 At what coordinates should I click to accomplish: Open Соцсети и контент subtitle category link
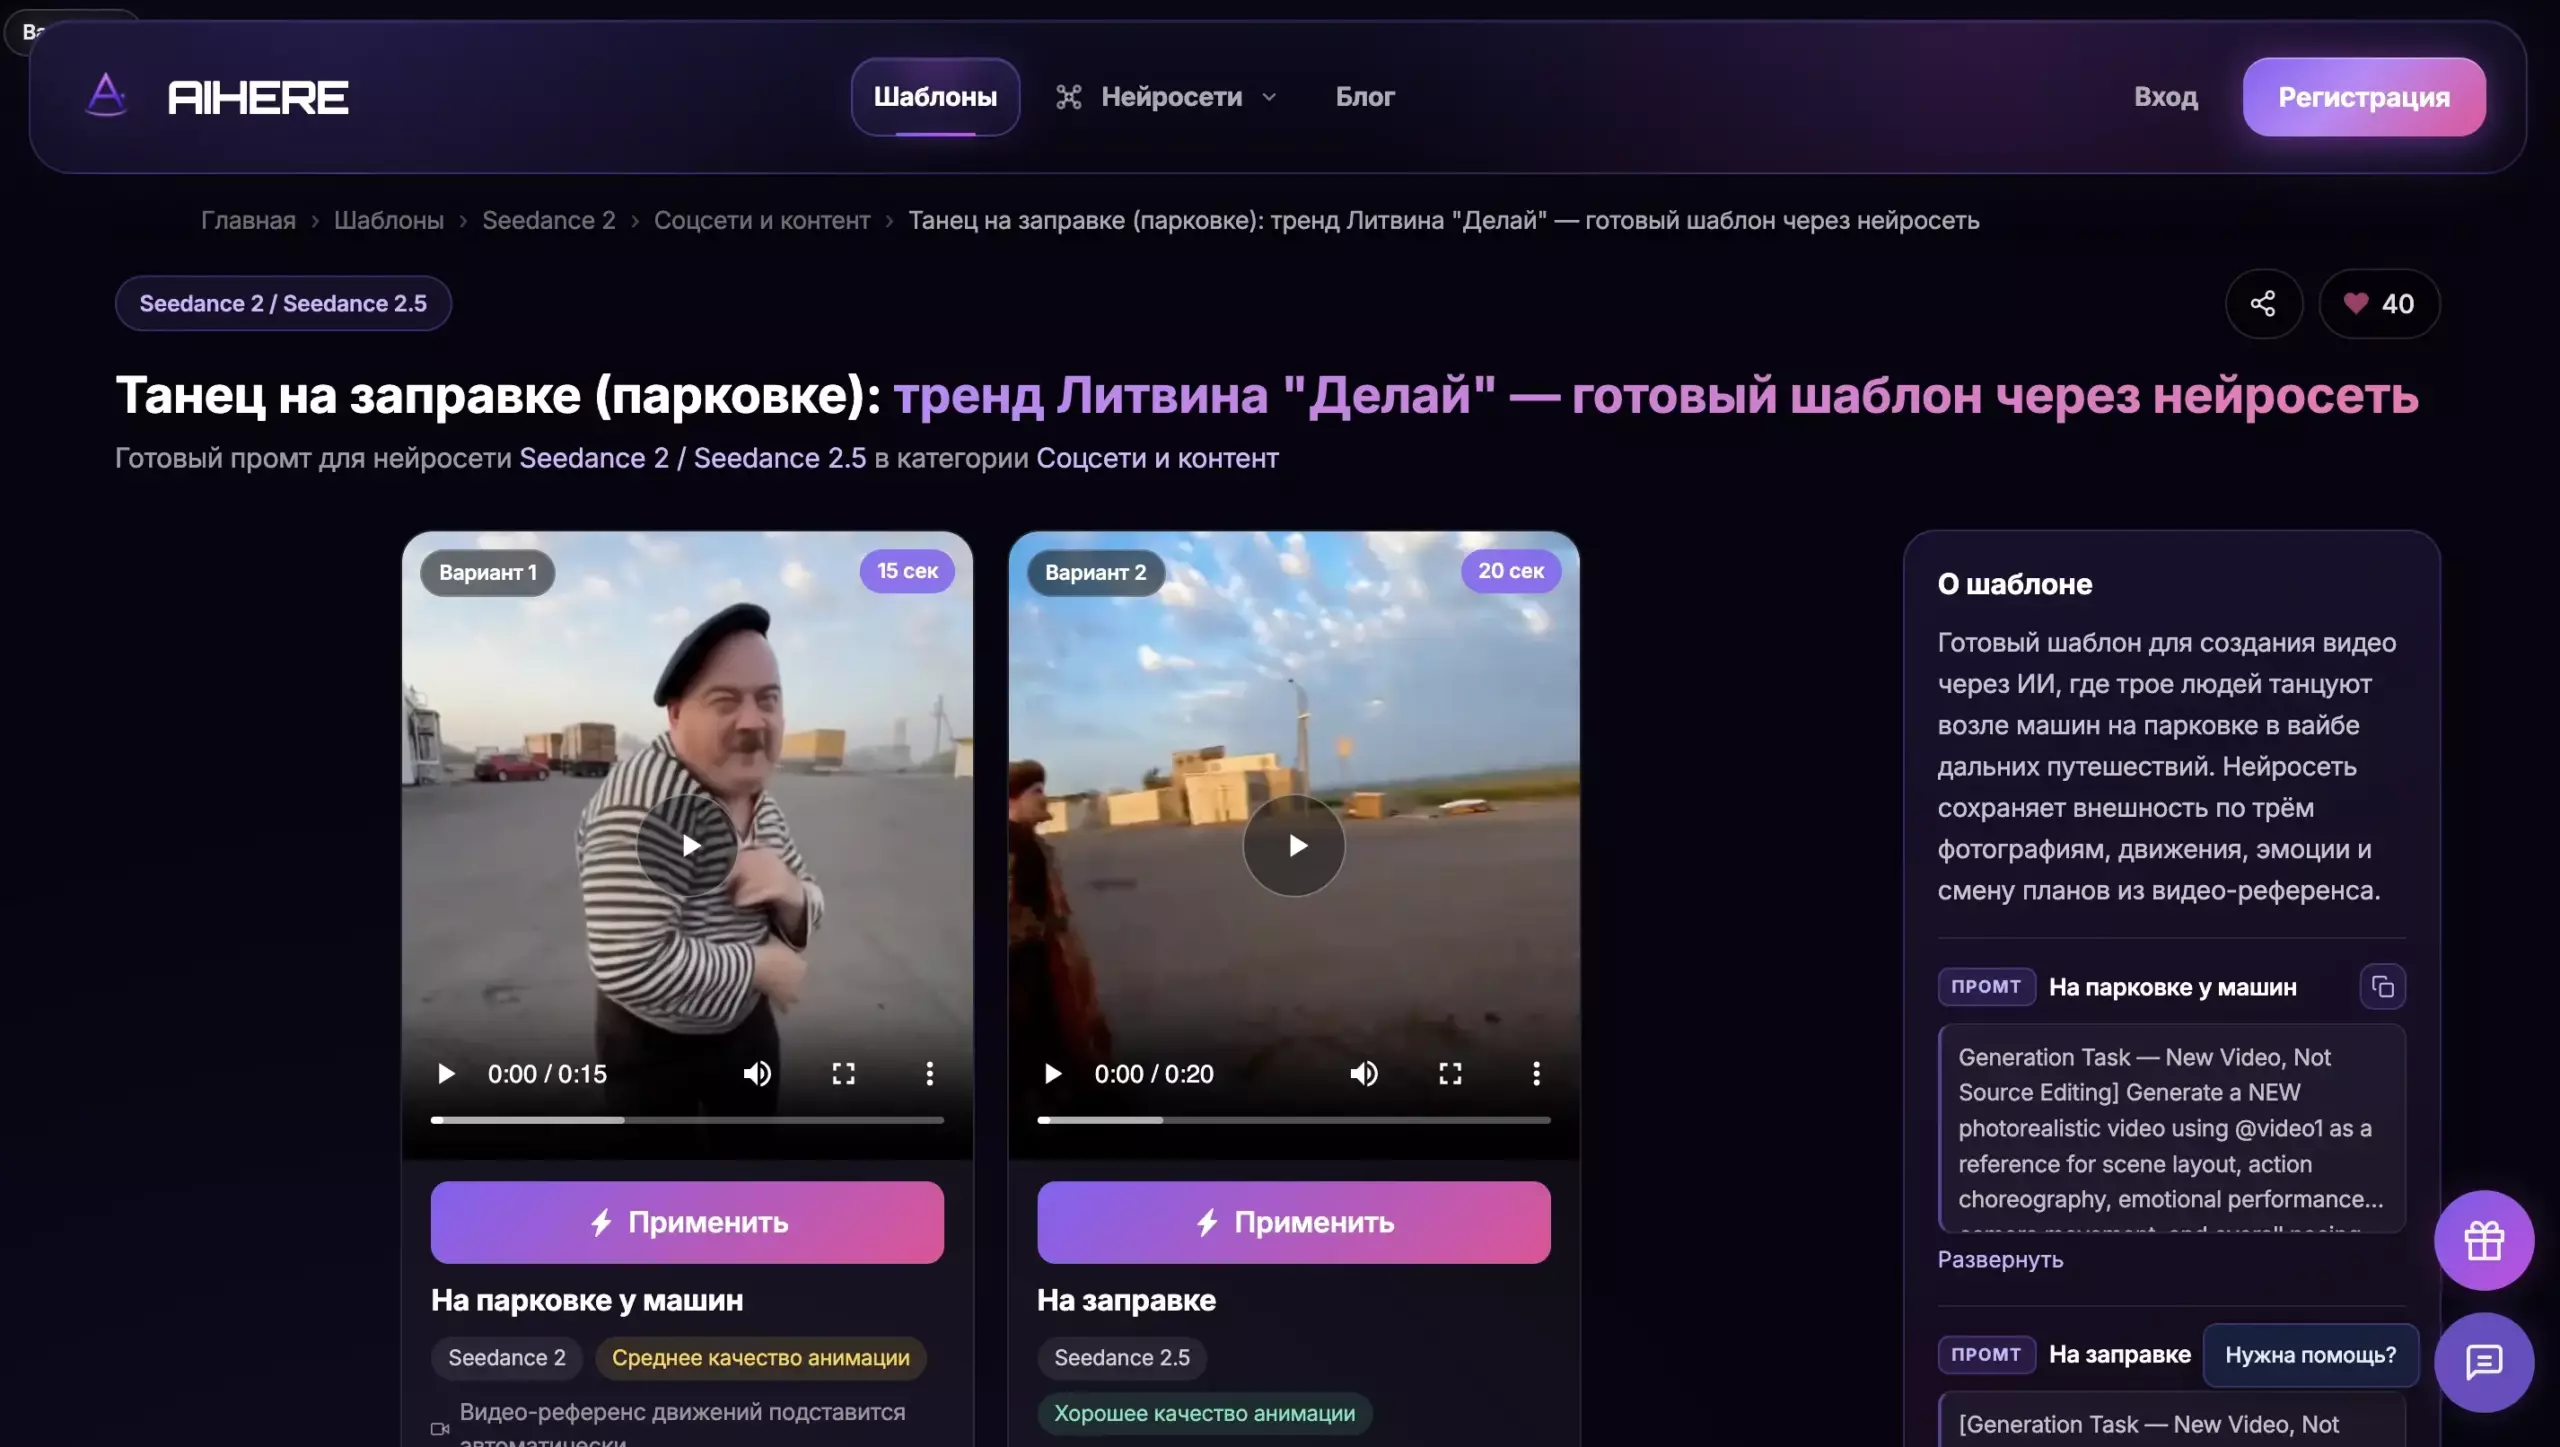point(1157,458)
